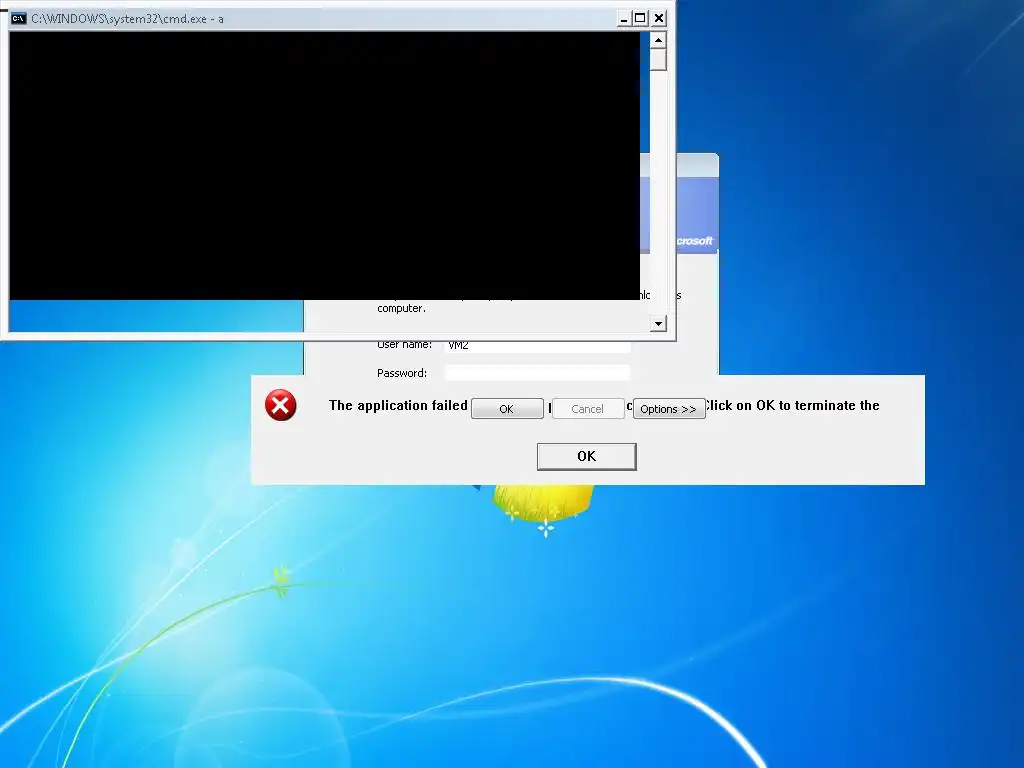Image resolution: width=1024 pixels, height=768 pixels.
Task: Click the greyed Cancel button
Action: pyautogui.click(x=588, y=409)
